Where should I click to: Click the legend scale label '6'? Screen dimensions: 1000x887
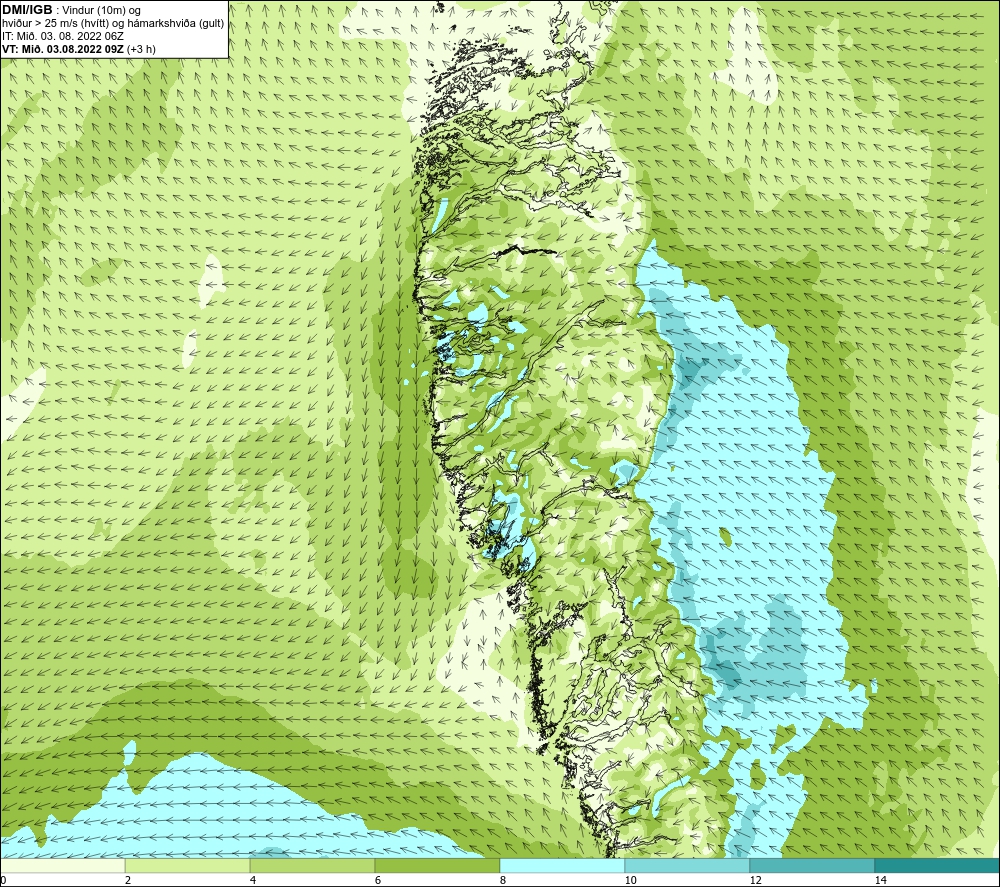378,880
